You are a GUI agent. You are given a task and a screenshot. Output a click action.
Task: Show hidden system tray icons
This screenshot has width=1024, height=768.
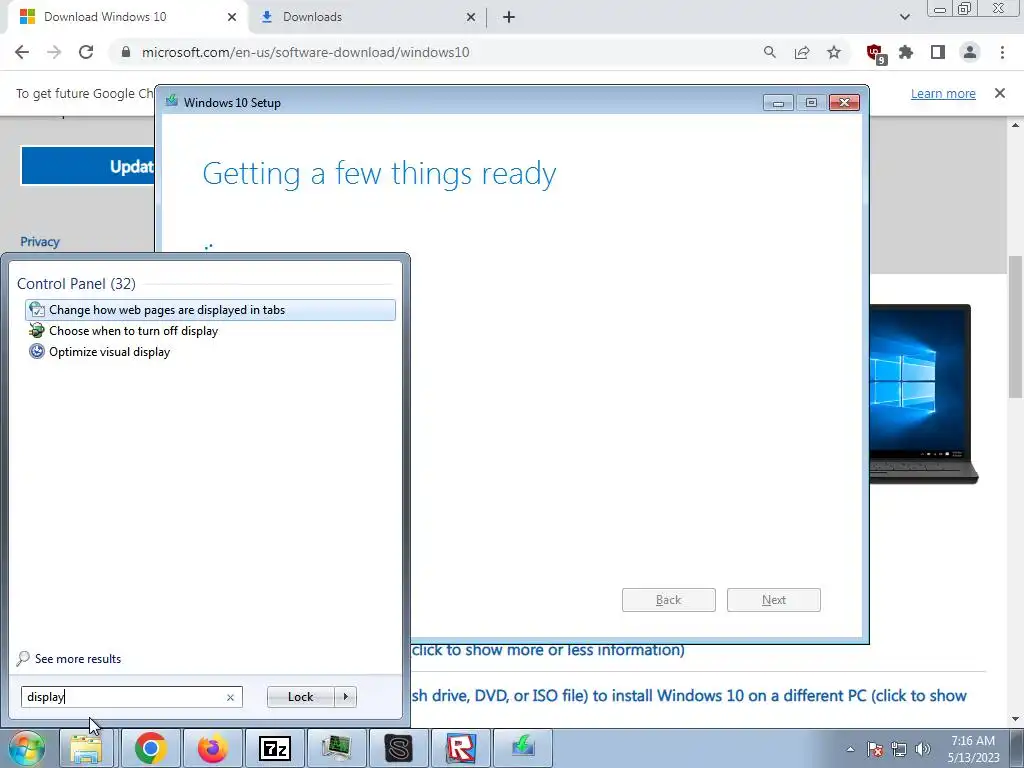850,749
